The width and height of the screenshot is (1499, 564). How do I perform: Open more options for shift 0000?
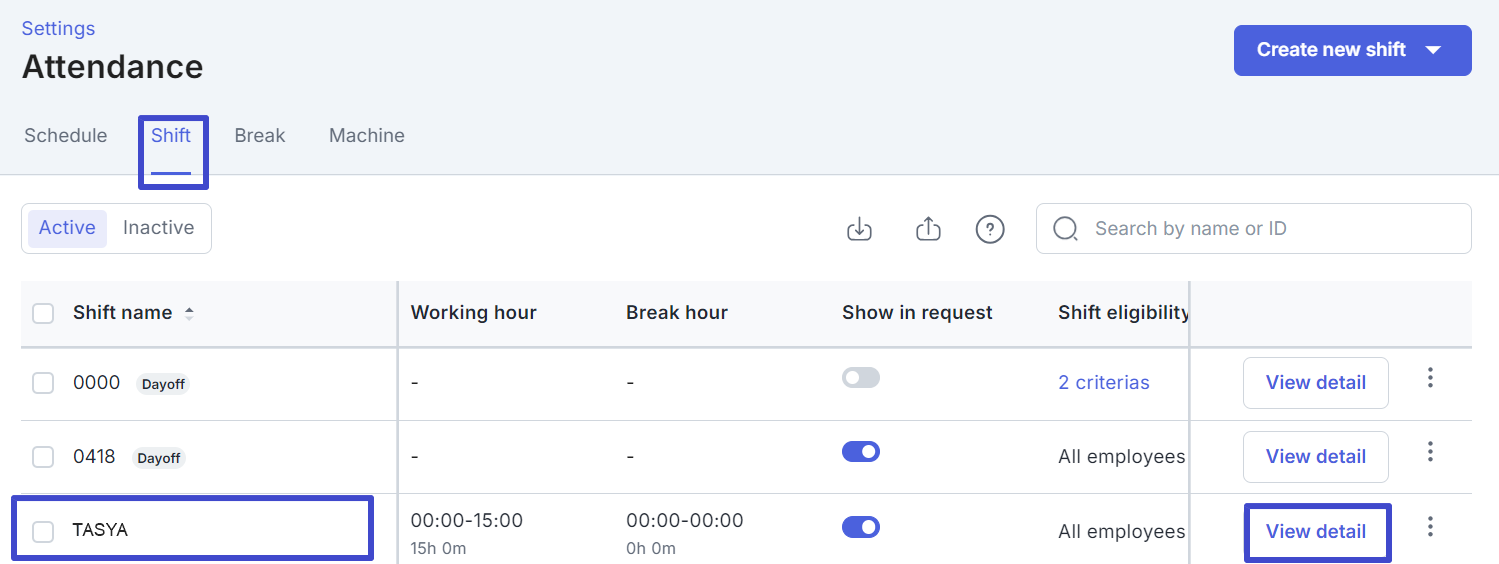[x=1431, y=378]
